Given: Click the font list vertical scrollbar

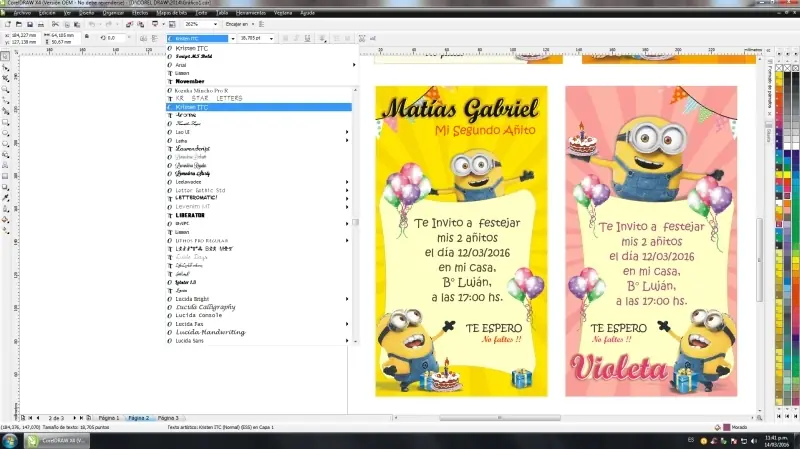Looking at the screenshot, I should tap(355, 215).
